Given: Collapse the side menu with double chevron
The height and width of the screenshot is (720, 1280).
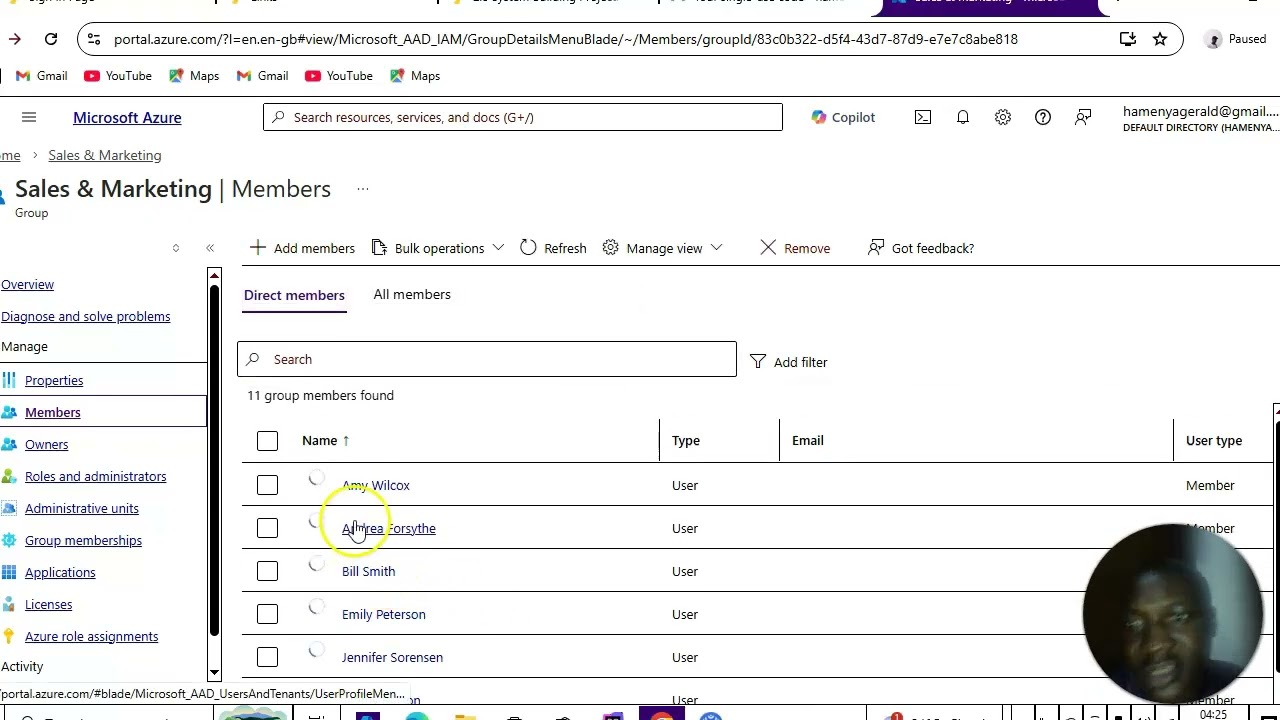Looking at the screenshot, I should point(210,248).
